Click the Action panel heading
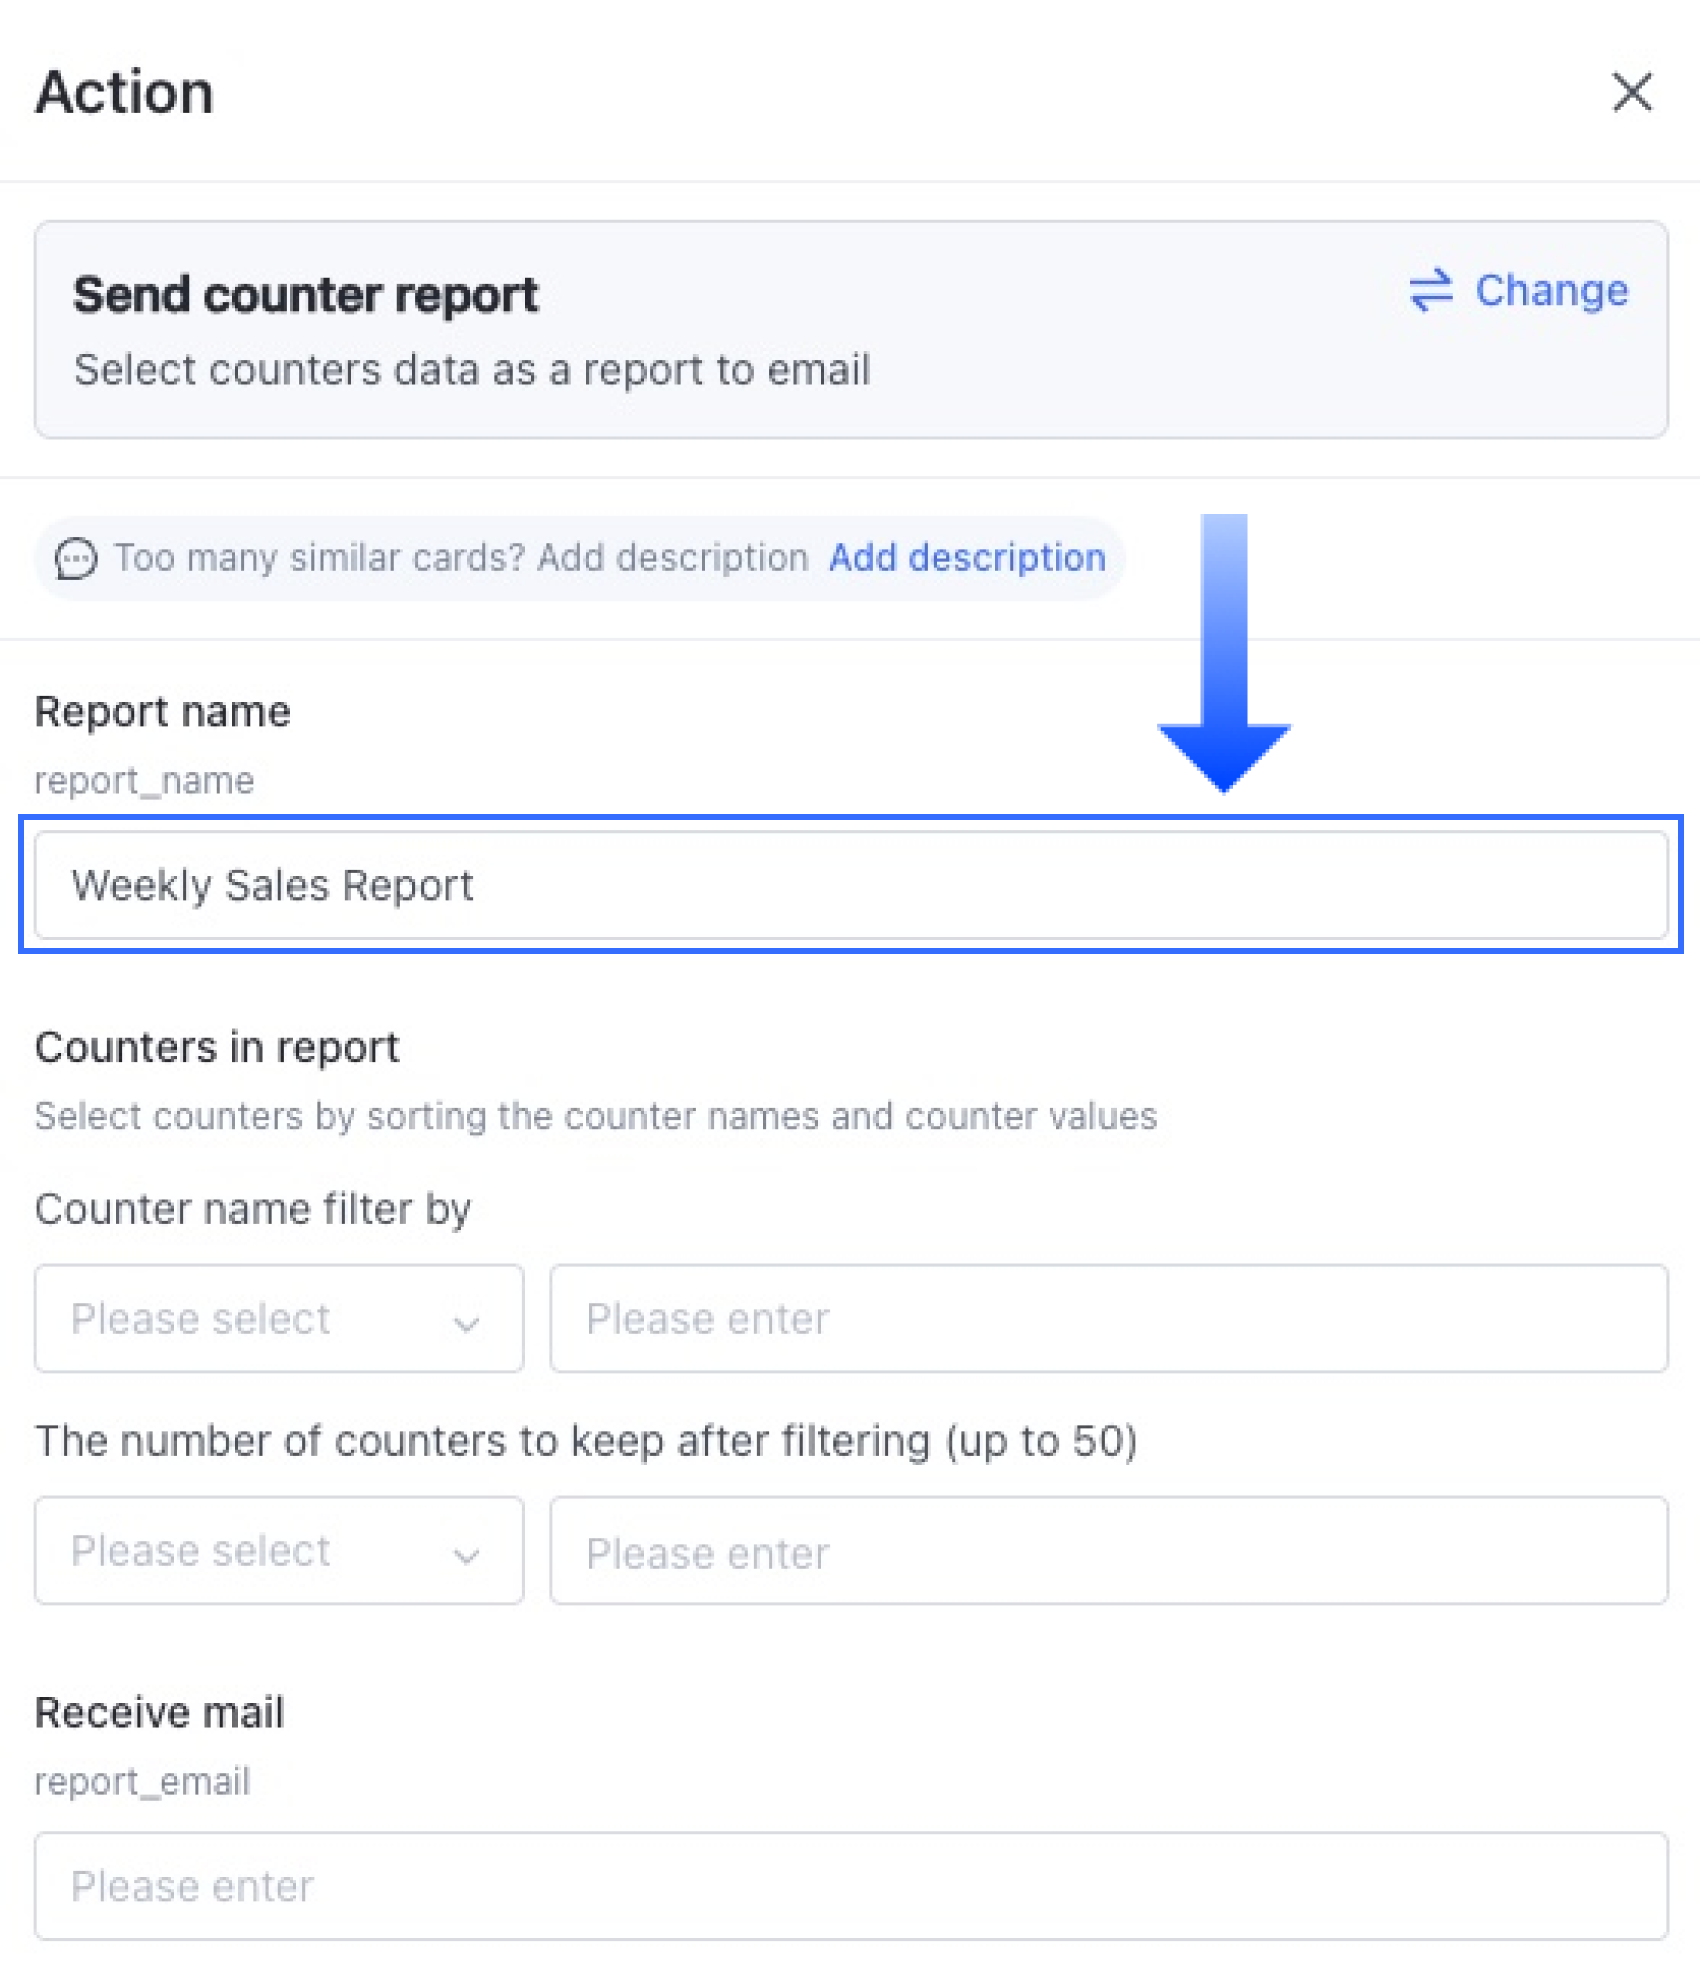1700x1981 pixels. pyautogui.click(x=125, y=92)
